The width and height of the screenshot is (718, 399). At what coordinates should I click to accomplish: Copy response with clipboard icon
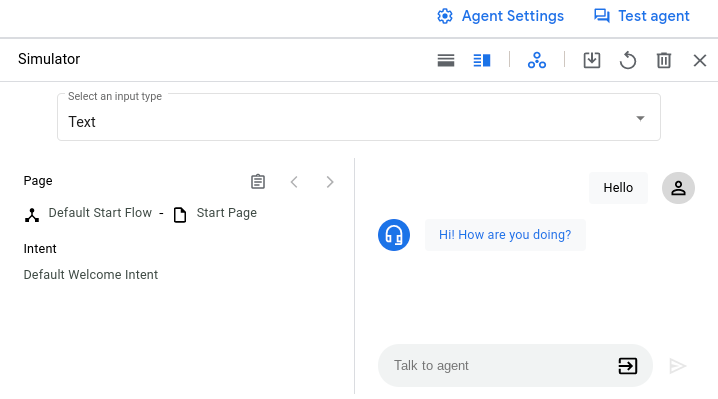point(258,181)
